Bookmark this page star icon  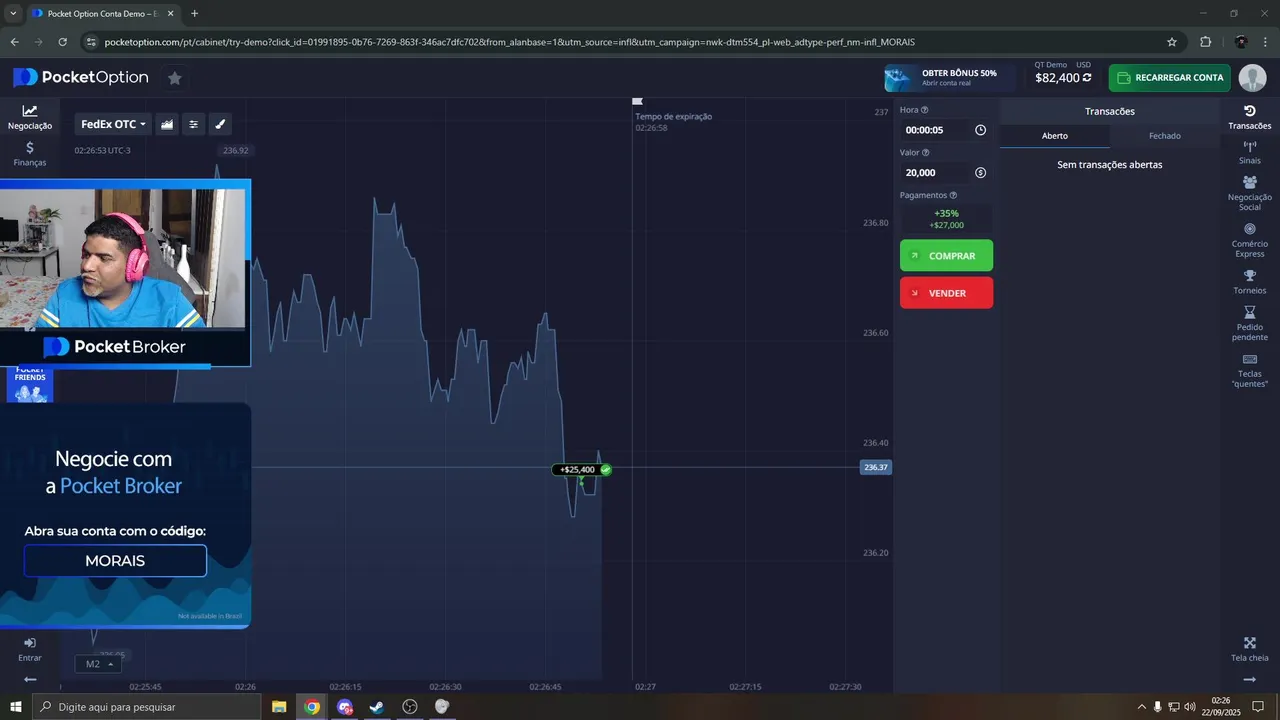1172,42
